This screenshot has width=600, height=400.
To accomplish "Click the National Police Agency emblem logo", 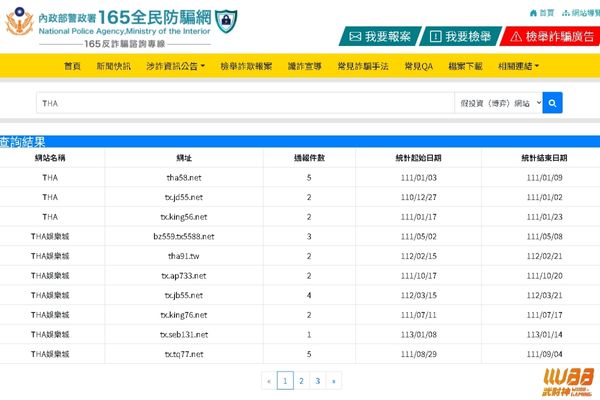I will tap(19, 22).
